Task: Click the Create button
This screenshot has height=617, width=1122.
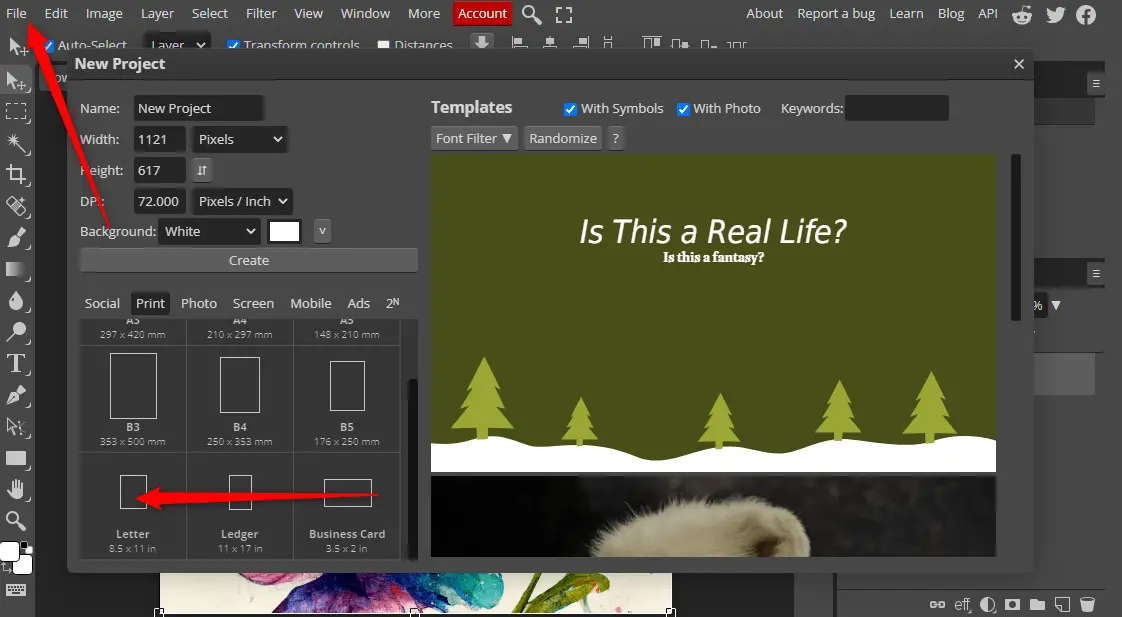Action: (x=248, y=260)
